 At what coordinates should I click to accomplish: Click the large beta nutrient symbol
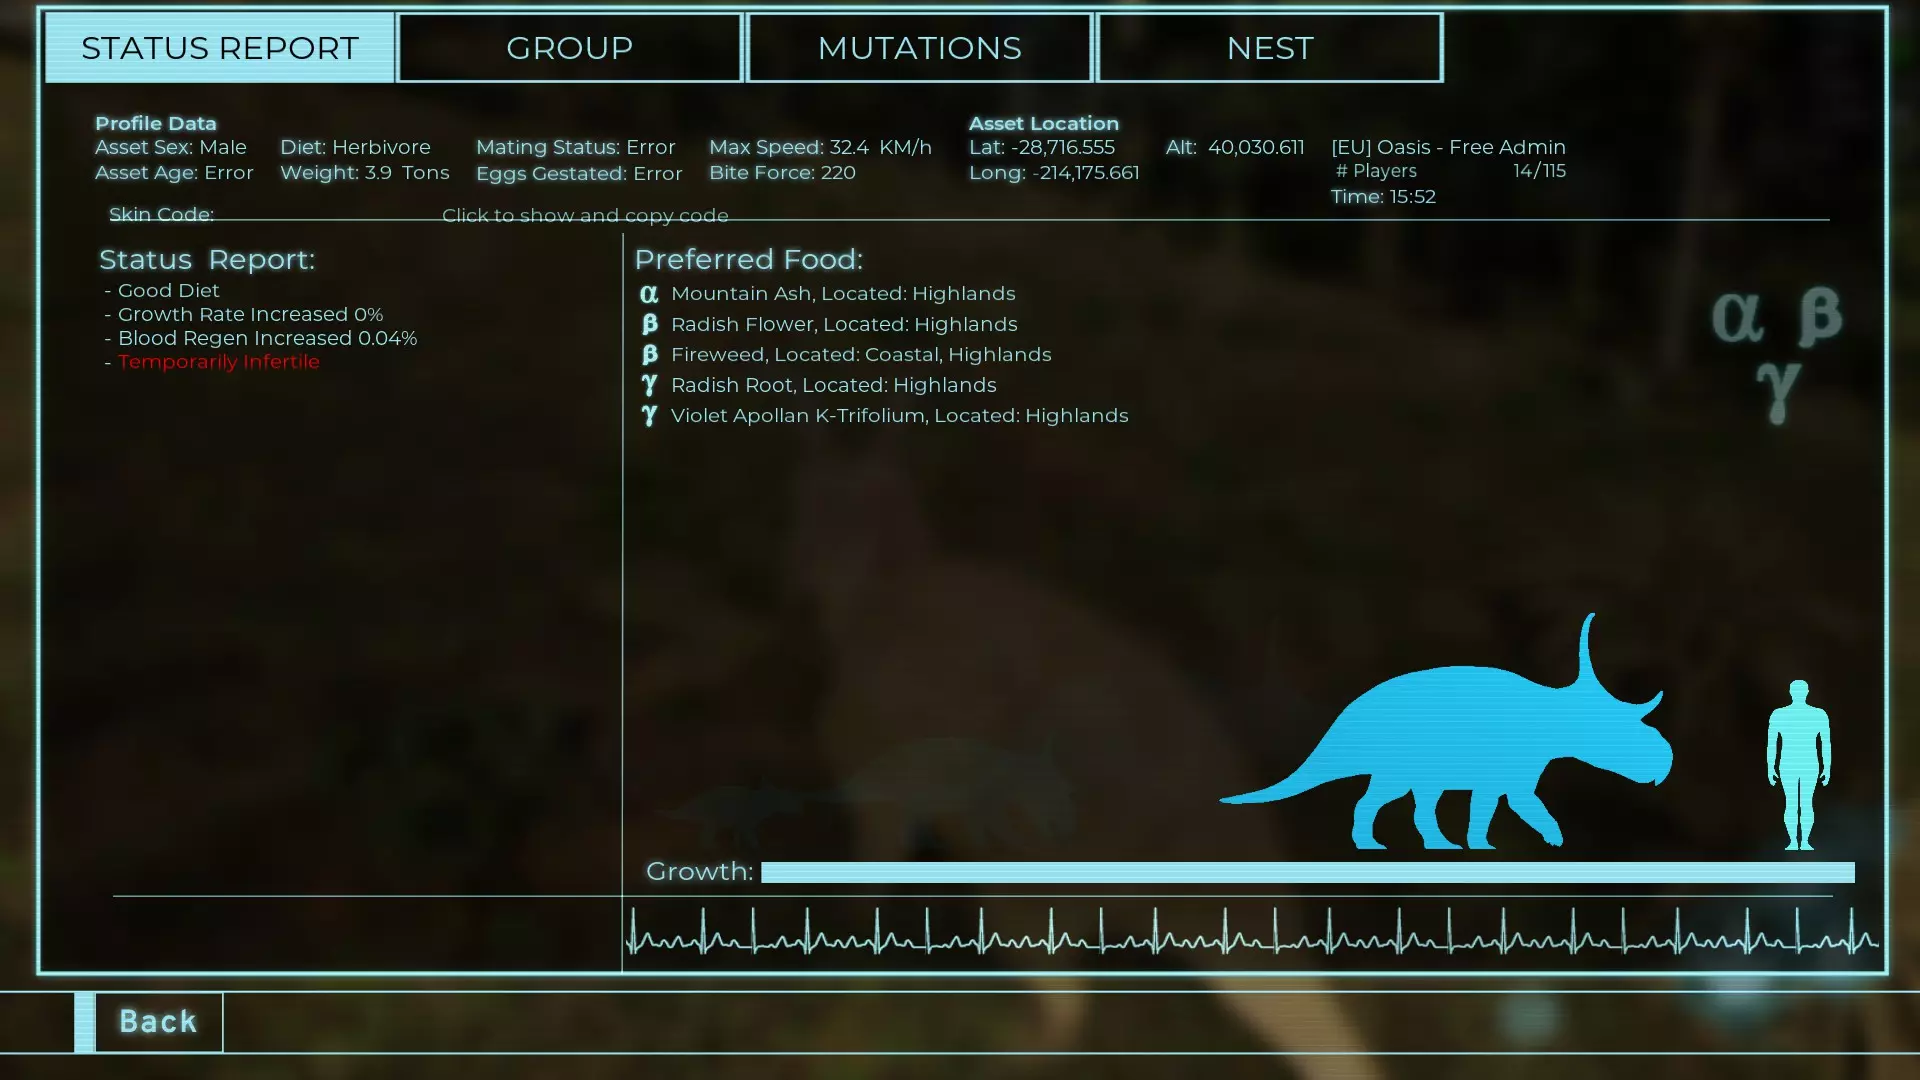click(1820, 316)
